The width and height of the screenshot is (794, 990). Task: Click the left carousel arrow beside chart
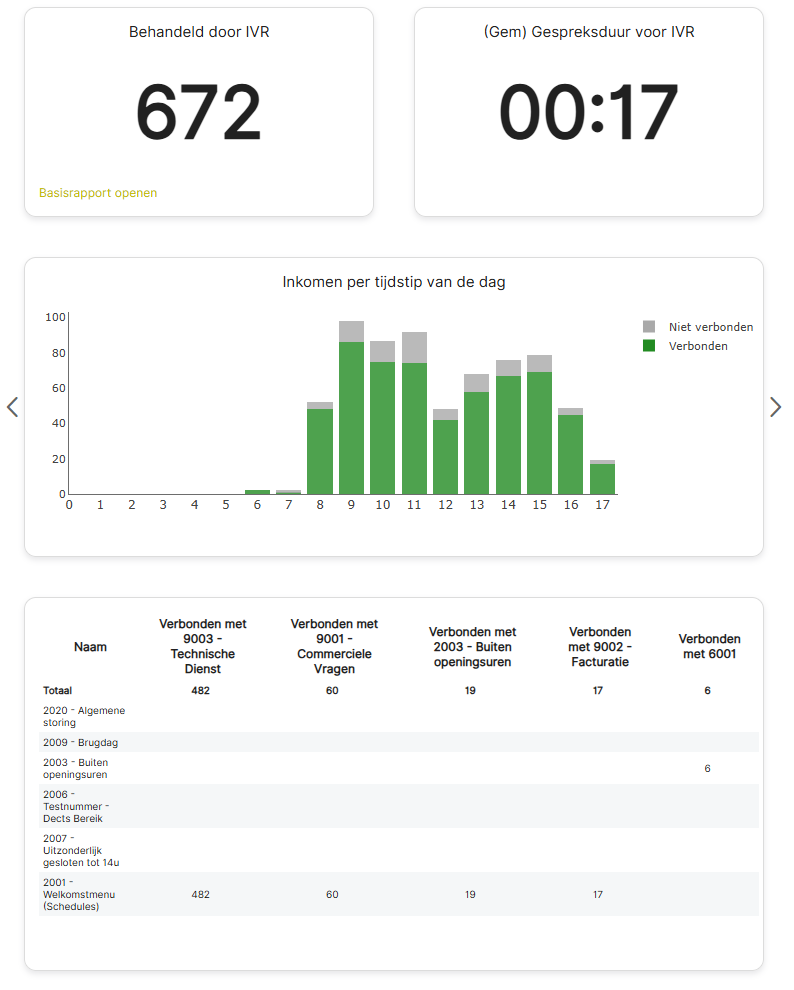(x=12, y=407)
